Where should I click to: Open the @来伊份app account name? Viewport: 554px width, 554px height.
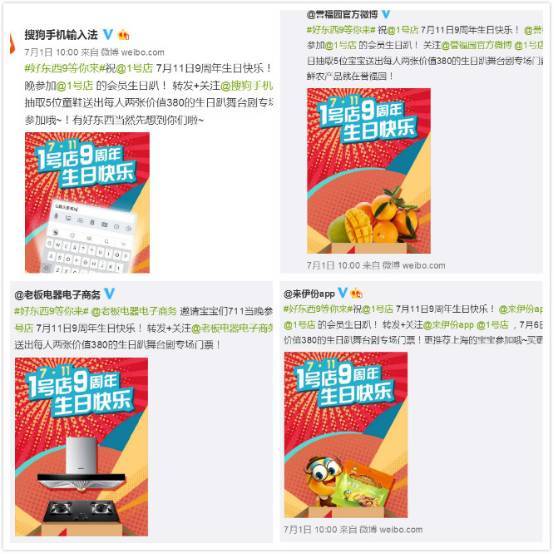coord(309,294)
